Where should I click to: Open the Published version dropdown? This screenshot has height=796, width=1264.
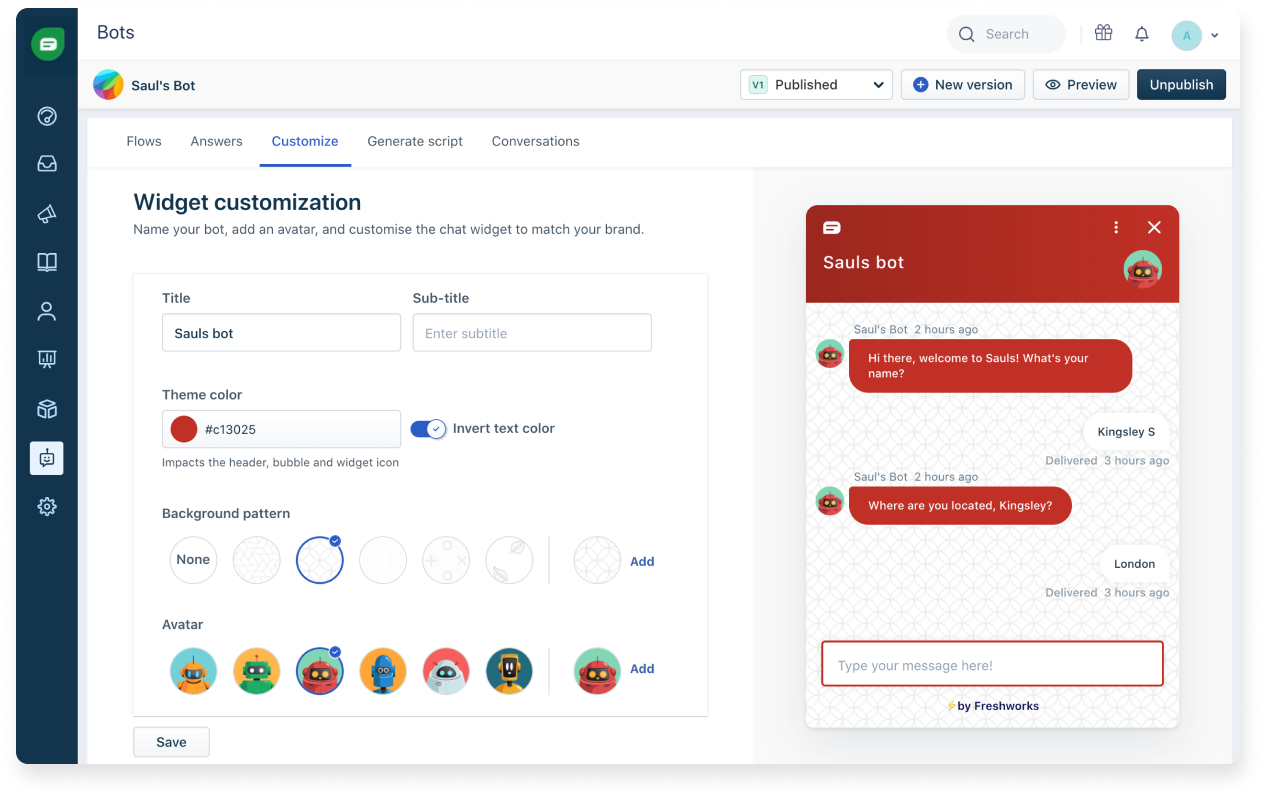click(817, 85)
